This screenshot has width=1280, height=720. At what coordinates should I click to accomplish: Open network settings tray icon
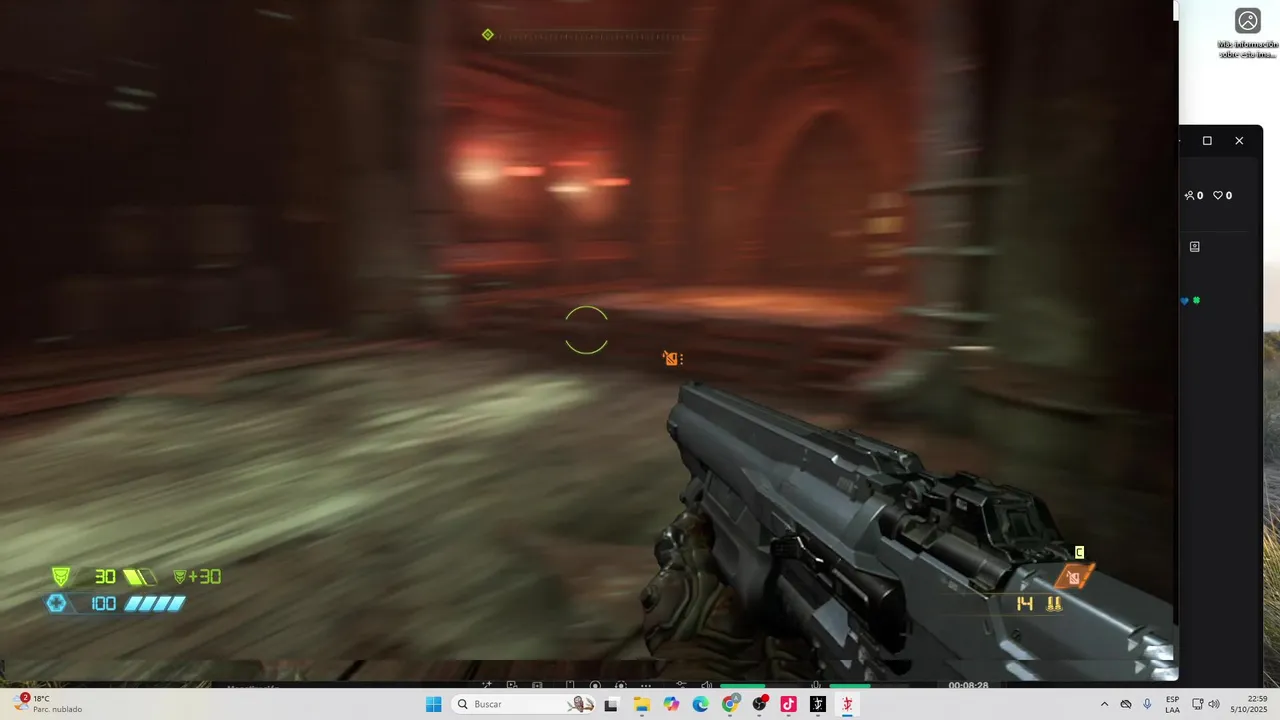pos(1198,704)
